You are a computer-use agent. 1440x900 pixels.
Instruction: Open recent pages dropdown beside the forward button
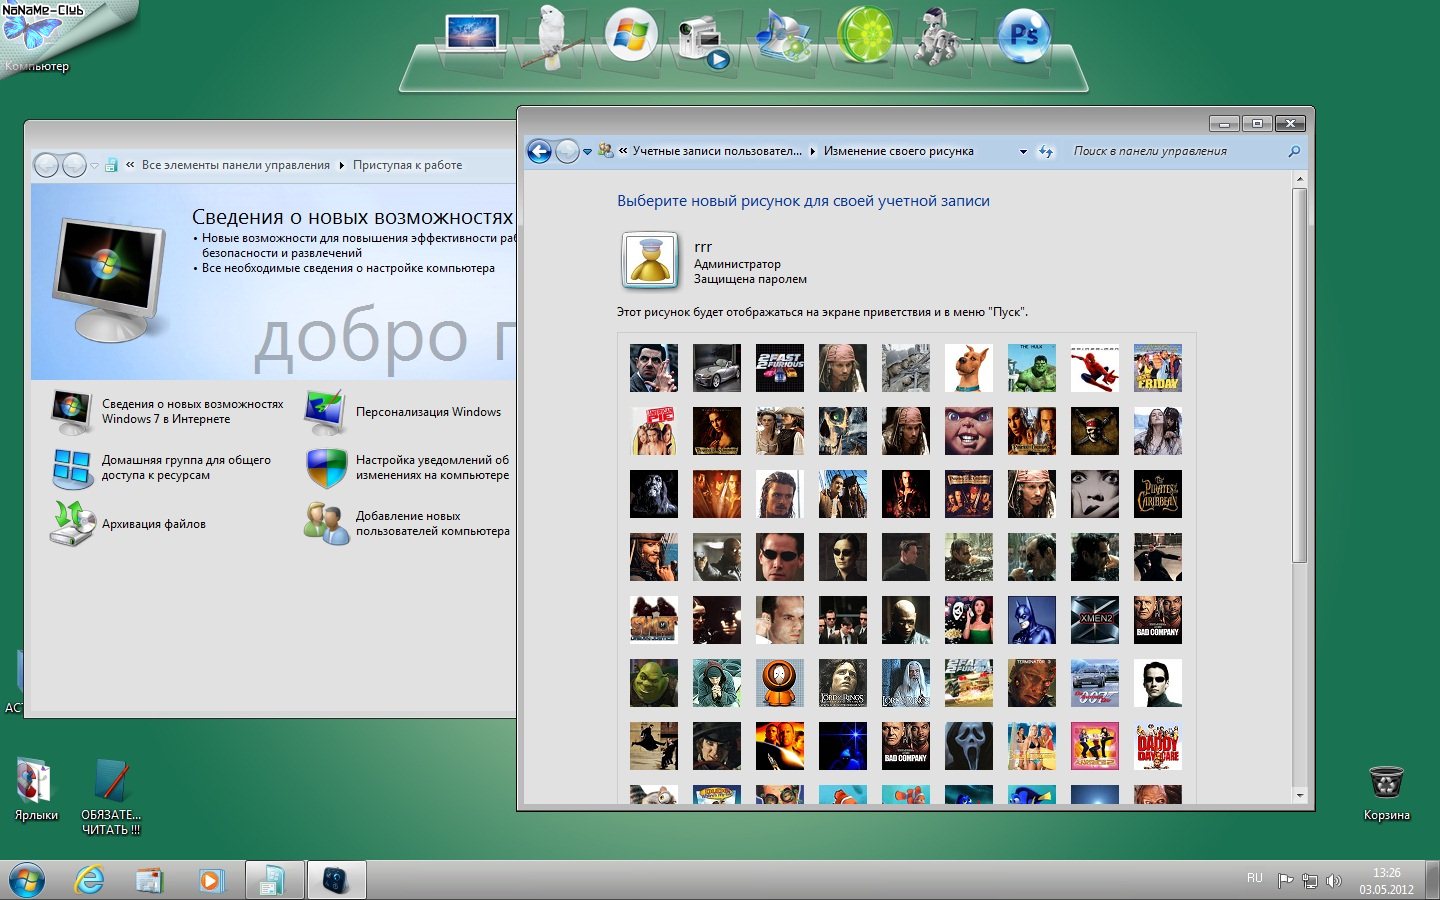click(x=587, y=152)
